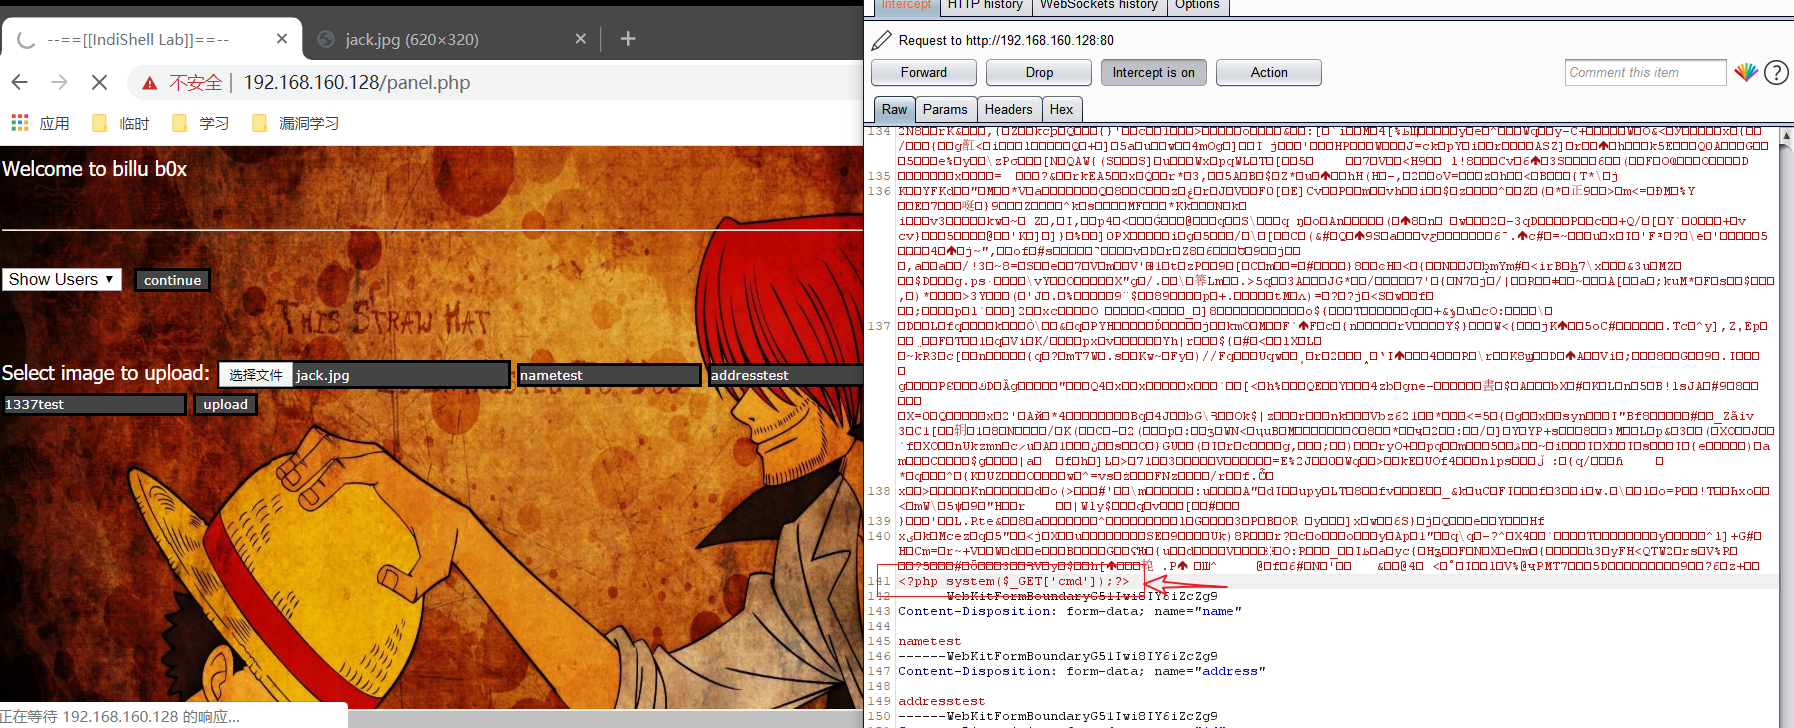Open the Burp help question icon
The width and height of the screenshot is (1794, 728).
(x=1776, y=72)
